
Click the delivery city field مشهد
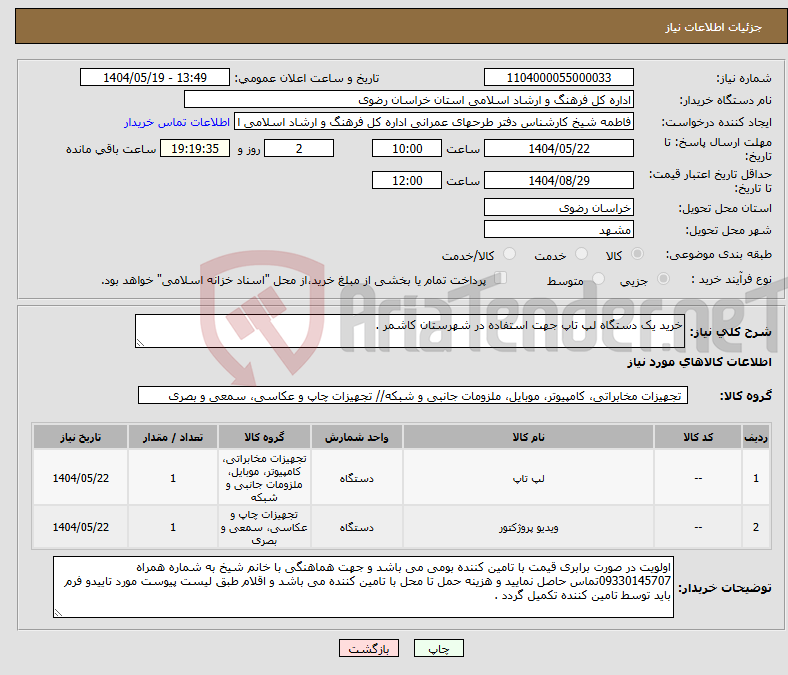[x=559, y=229]
